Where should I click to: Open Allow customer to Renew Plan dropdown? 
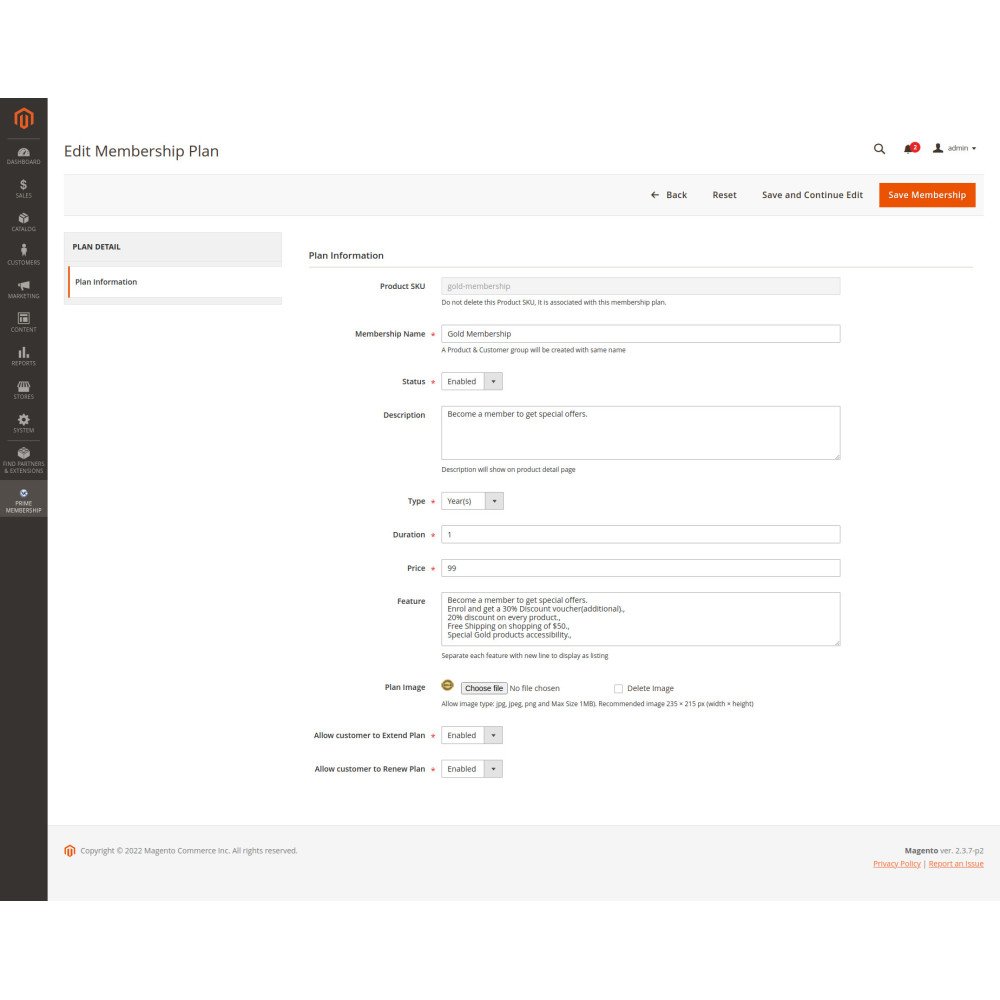click(x=472, y=769)
